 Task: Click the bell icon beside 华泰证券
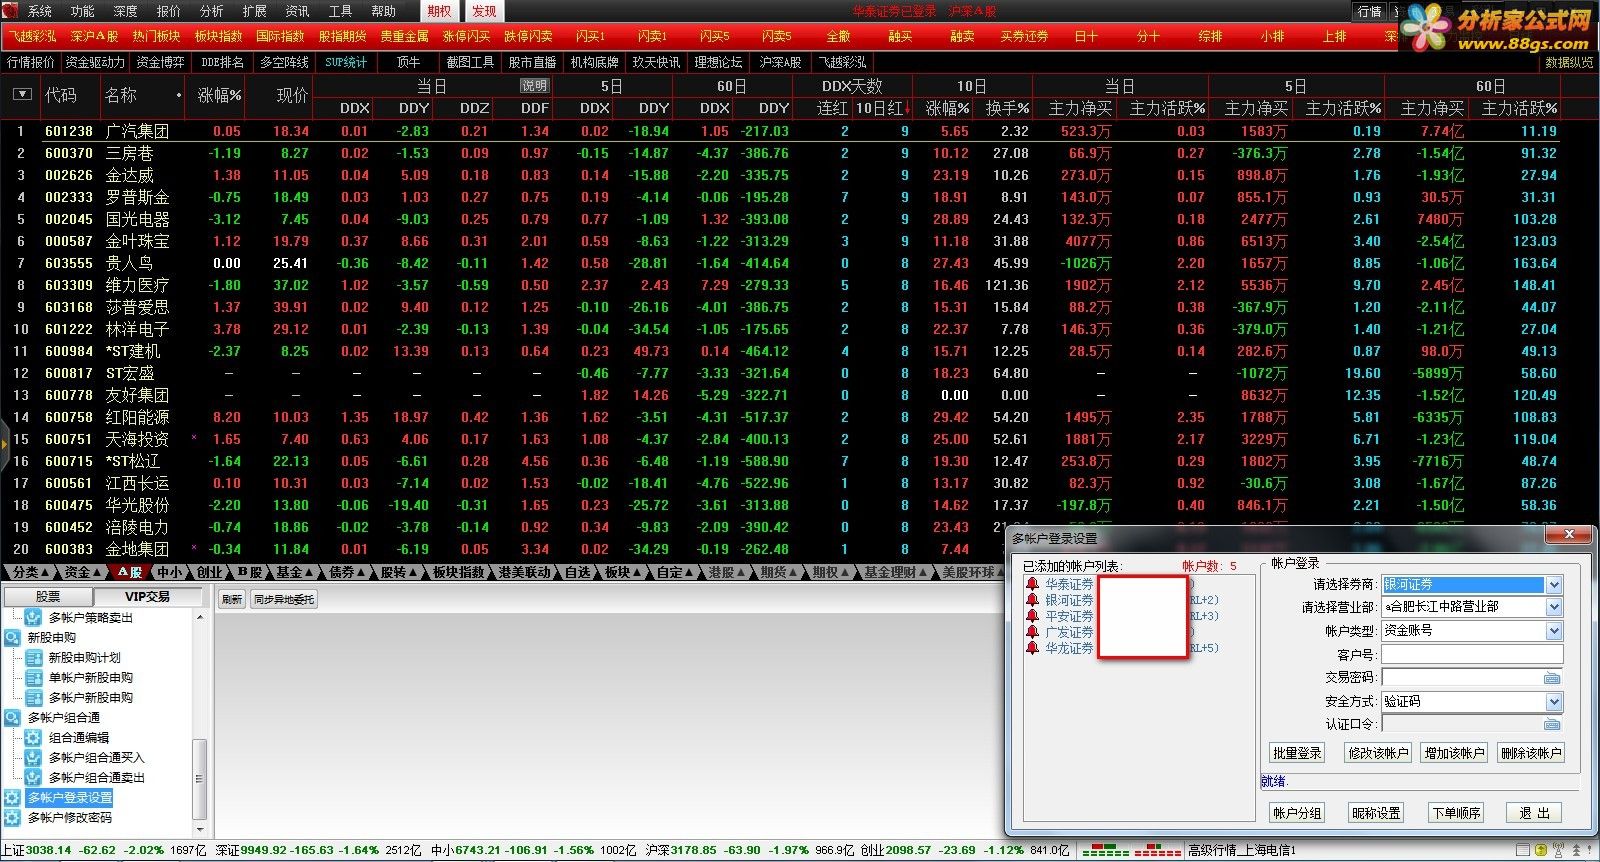(x=1032, y=584)
